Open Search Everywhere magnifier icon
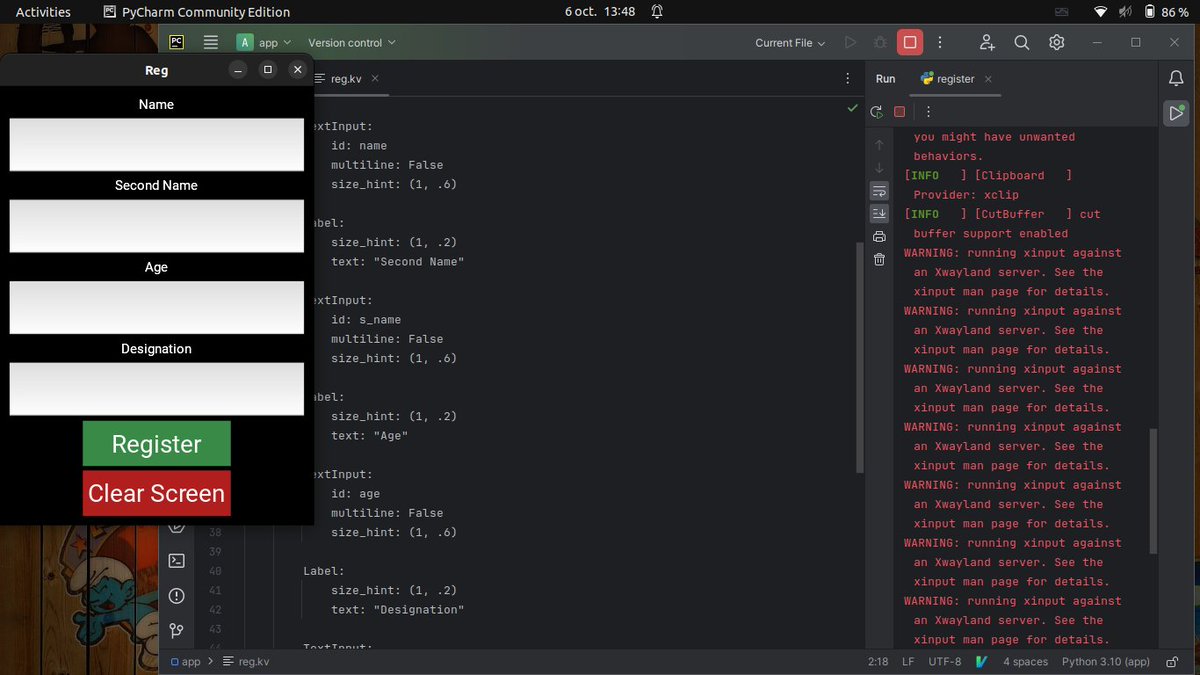Screen dimensions: 1200x675 point(1022,42)
